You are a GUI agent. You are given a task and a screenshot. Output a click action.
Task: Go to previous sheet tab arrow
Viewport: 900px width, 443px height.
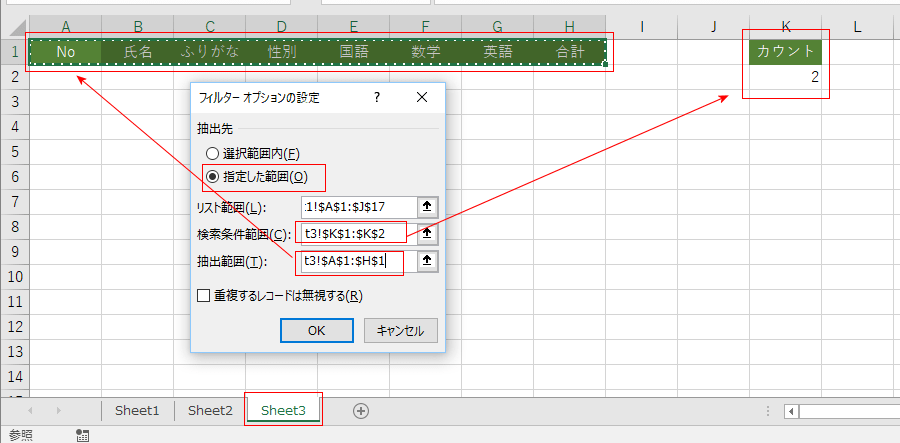[x=30, y=411]
